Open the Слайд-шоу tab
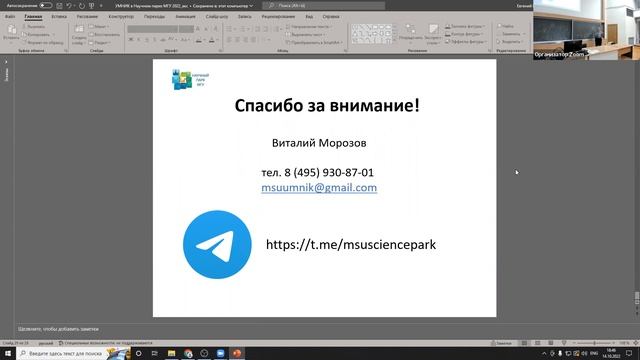This screenshot has width=640, height=360. [217, 17]
